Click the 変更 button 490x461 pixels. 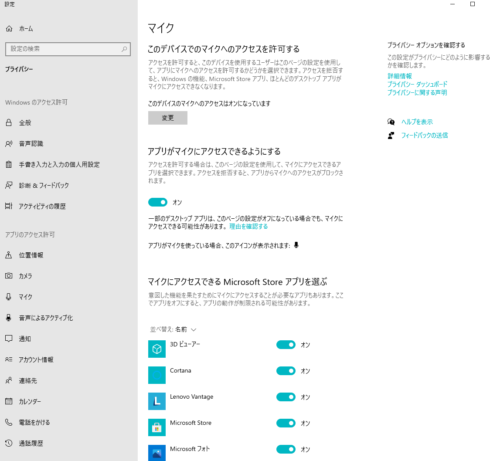click(168, 118)
